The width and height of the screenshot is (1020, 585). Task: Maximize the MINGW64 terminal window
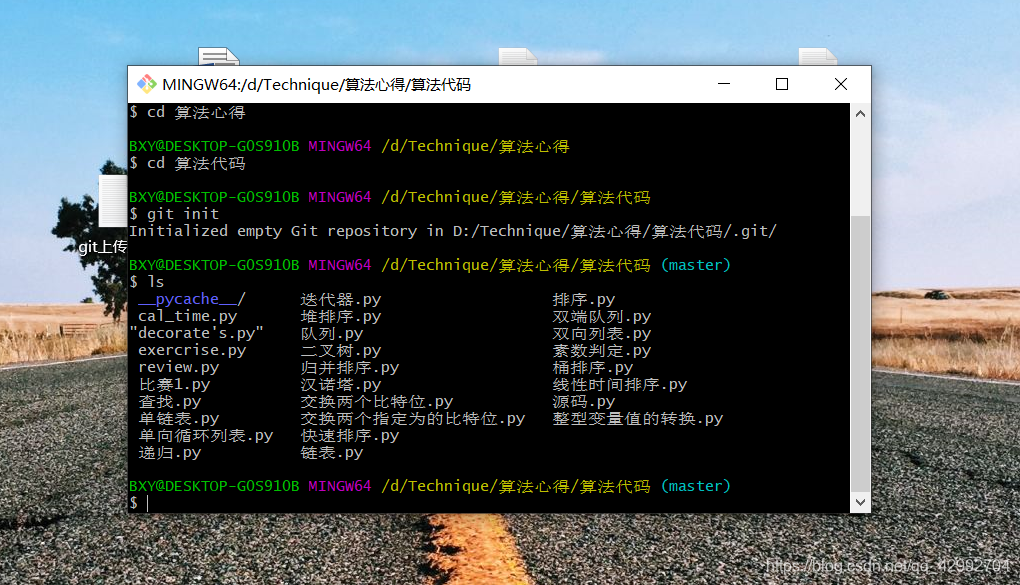(782, 84)
